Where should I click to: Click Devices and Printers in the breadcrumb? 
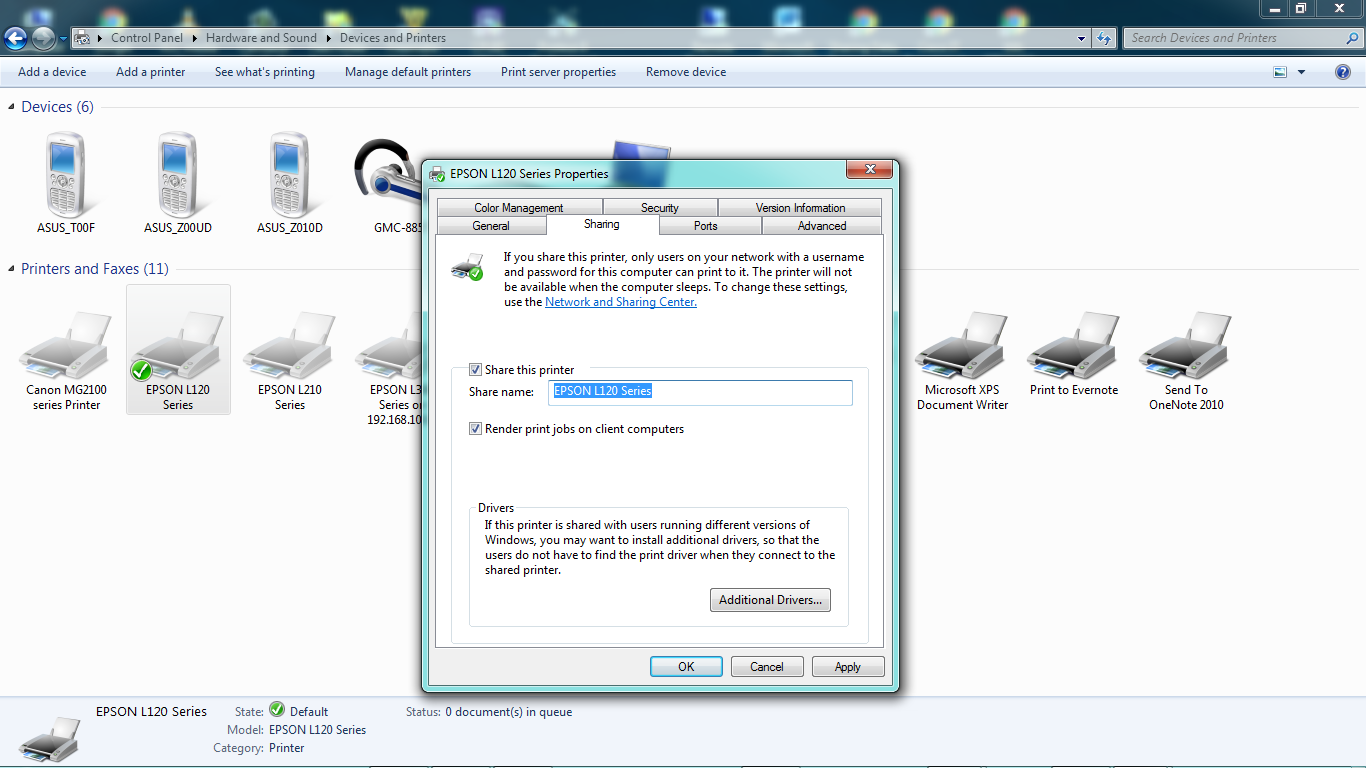(x=393, y=38)
